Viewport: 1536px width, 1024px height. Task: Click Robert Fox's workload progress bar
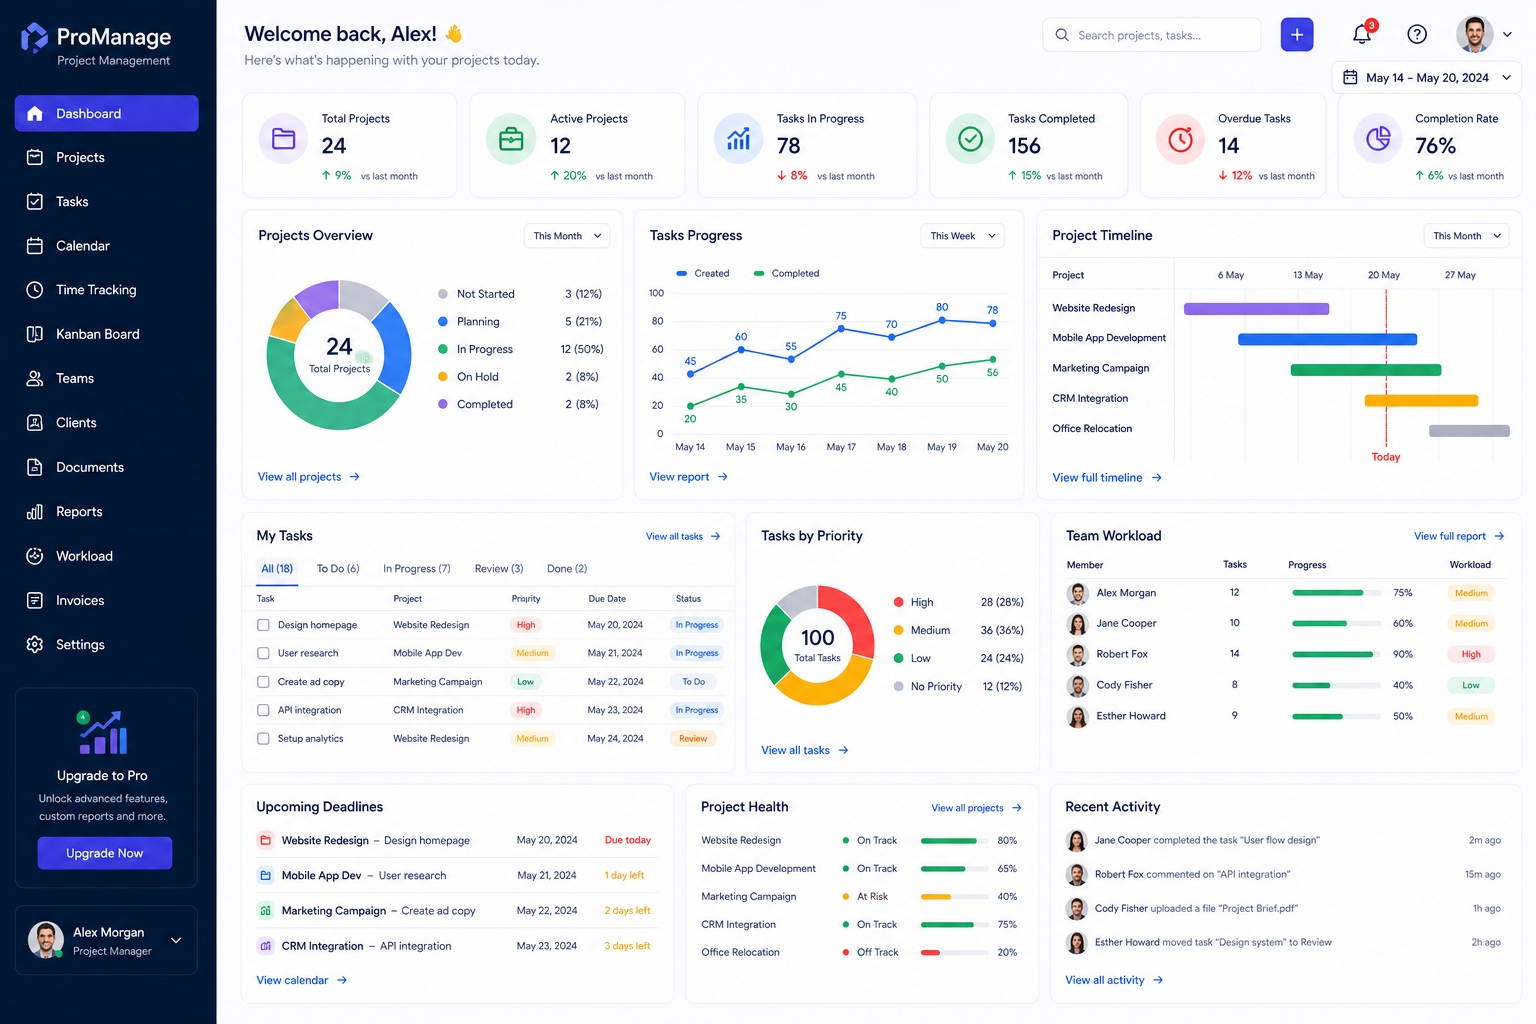pos(1336,654)
